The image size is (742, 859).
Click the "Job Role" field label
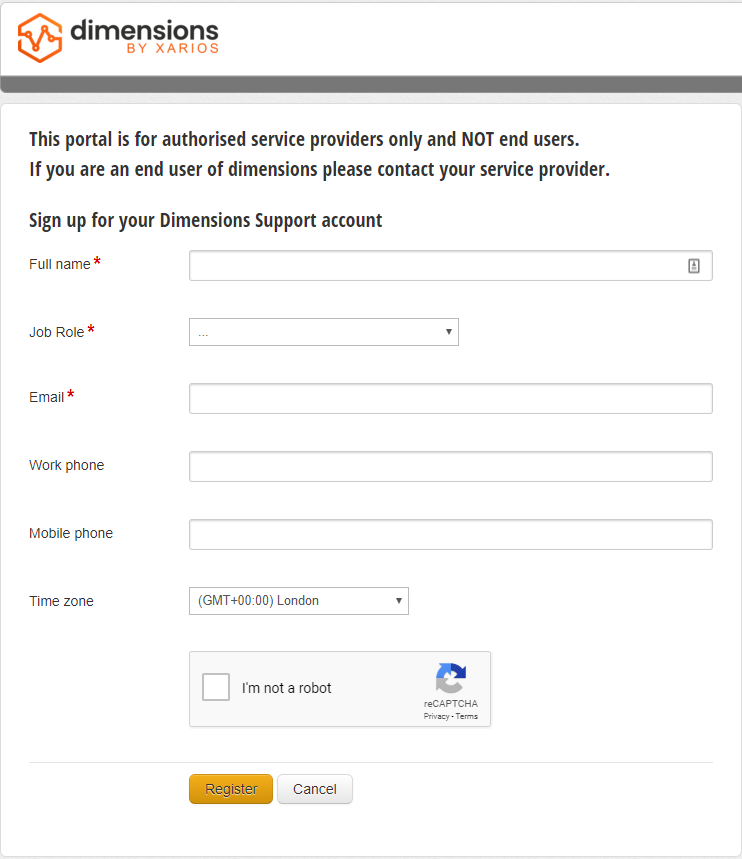[x=57, y=332]
